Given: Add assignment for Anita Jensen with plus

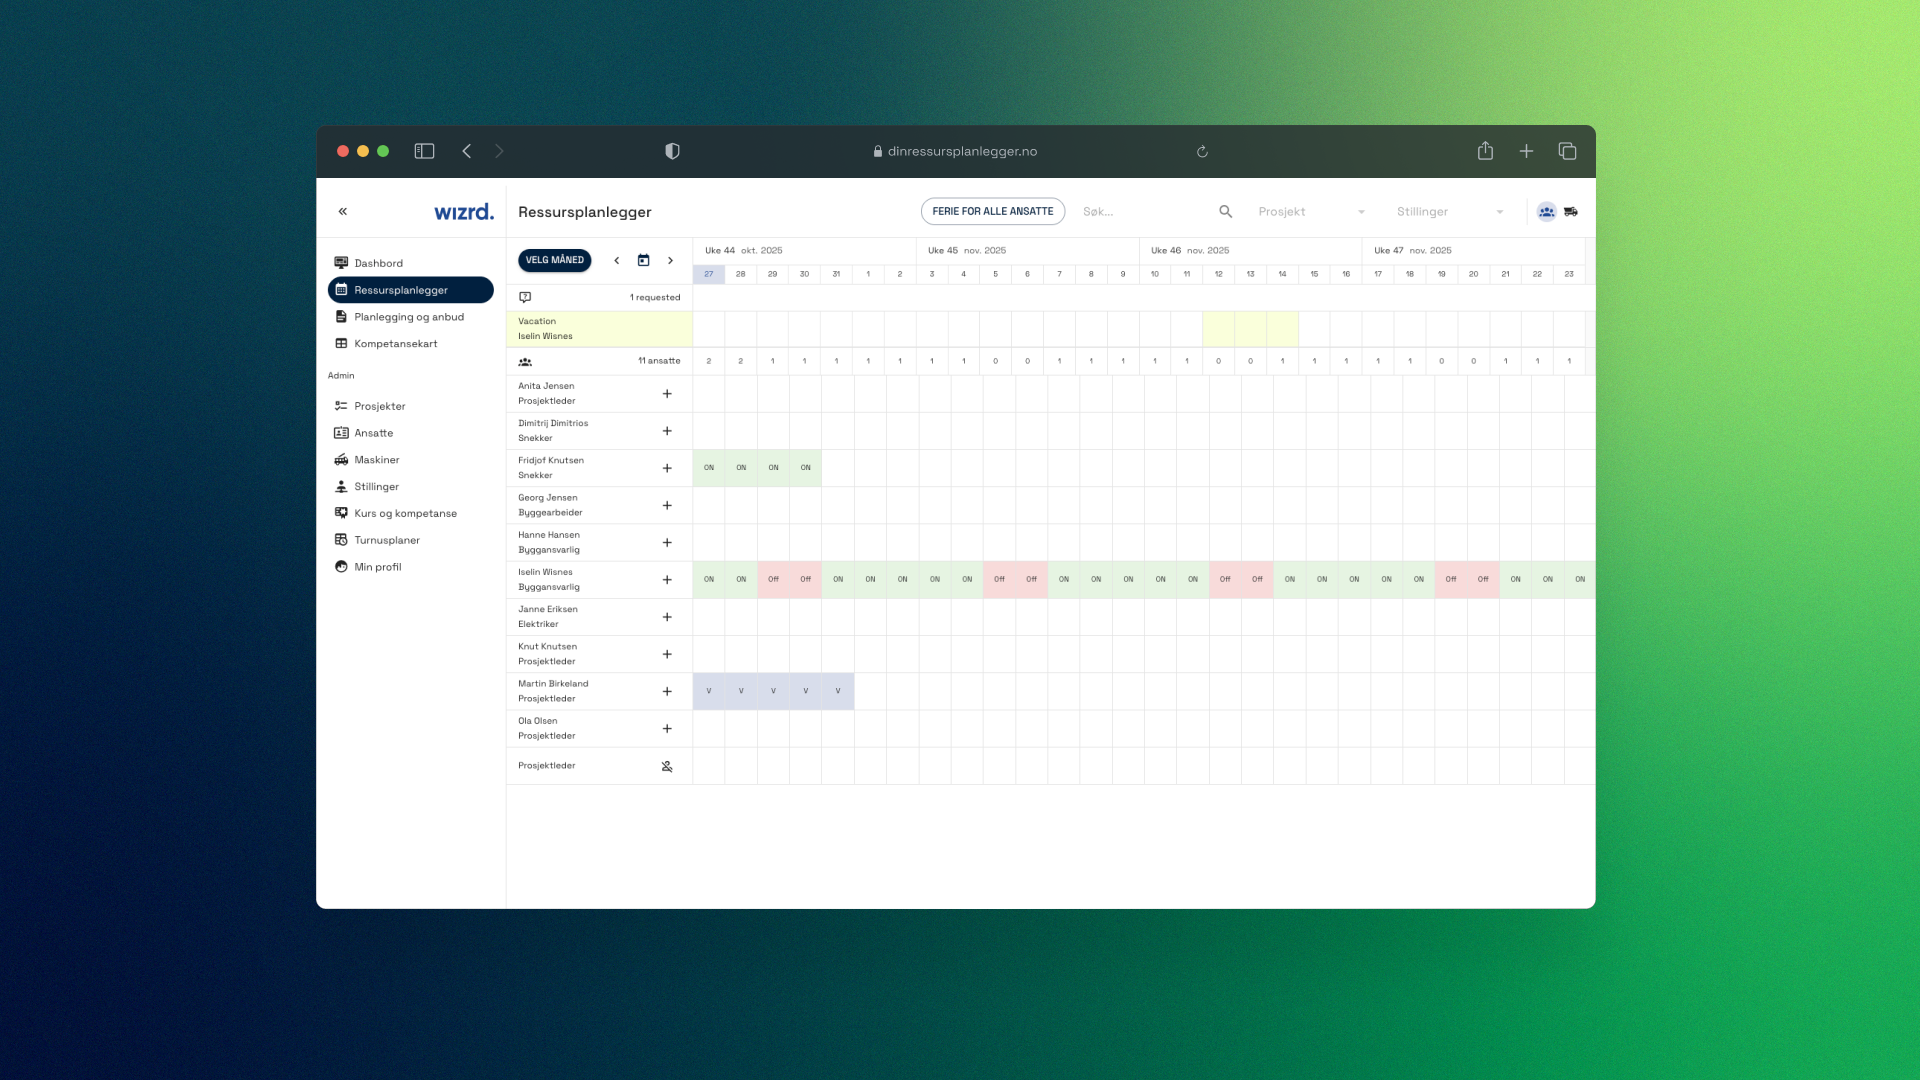Looking at the screenshot, I should (667, 394).
